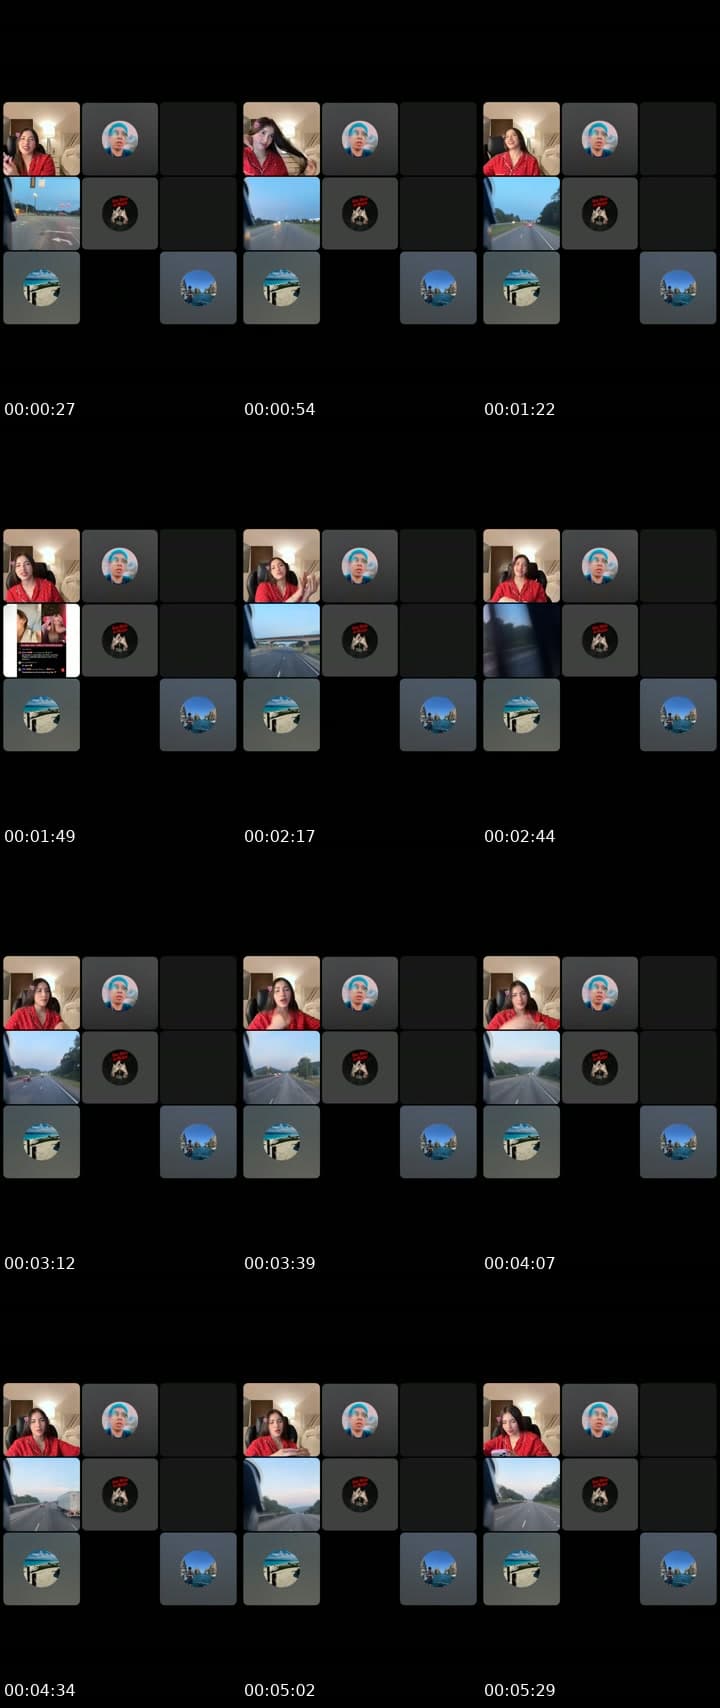Select the 00:03:39 timestamp label
The width and height of the screenshot is (720, 1708).
point(280,1263)
